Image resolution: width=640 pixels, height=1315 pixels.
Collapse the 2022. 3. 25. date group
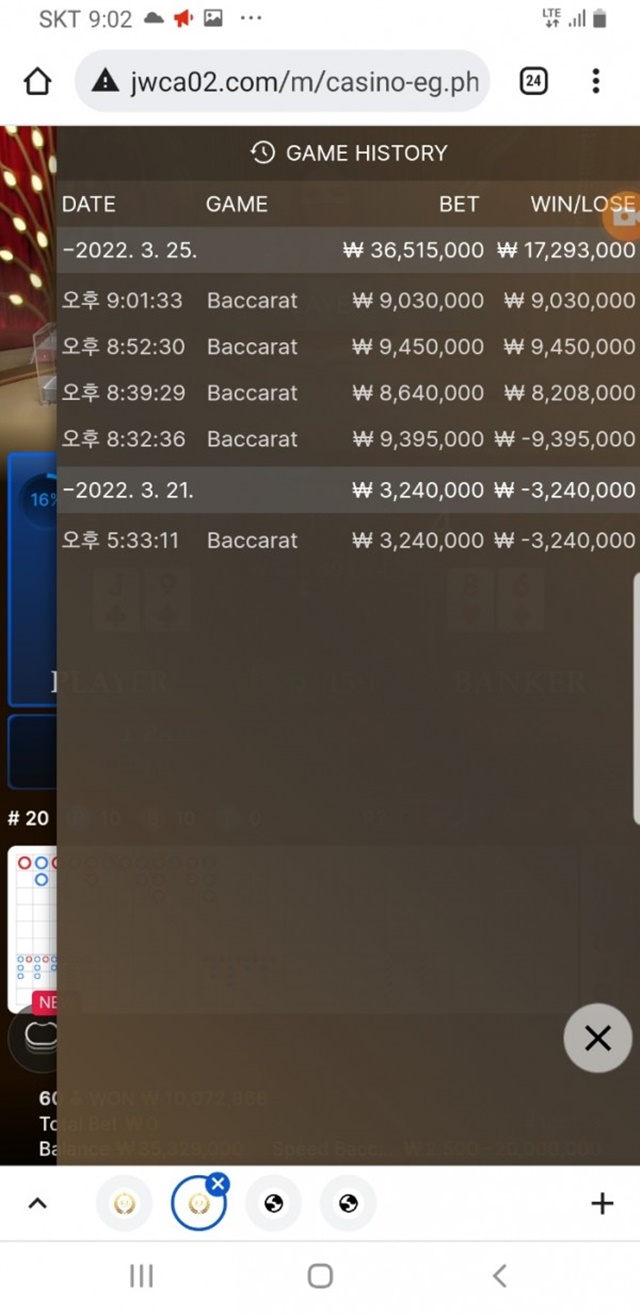point(348,250)
